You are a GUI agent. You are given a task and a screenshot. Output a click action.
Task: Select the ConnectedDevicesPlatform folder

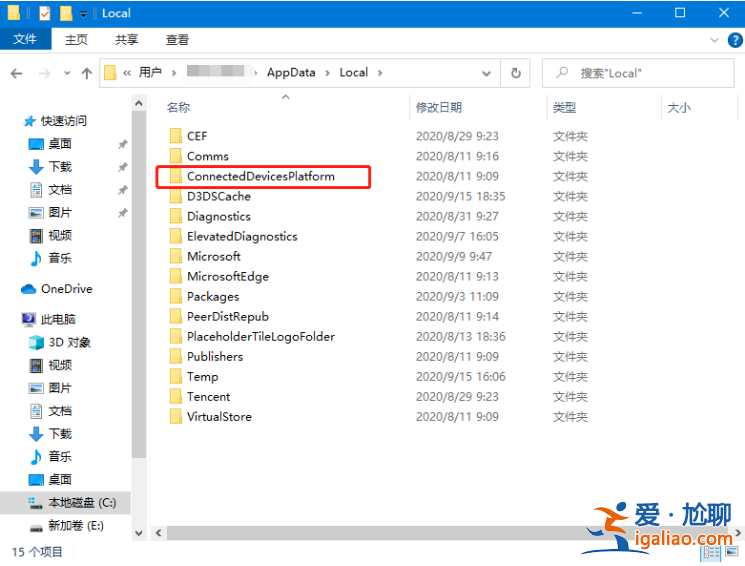[260, 176]
